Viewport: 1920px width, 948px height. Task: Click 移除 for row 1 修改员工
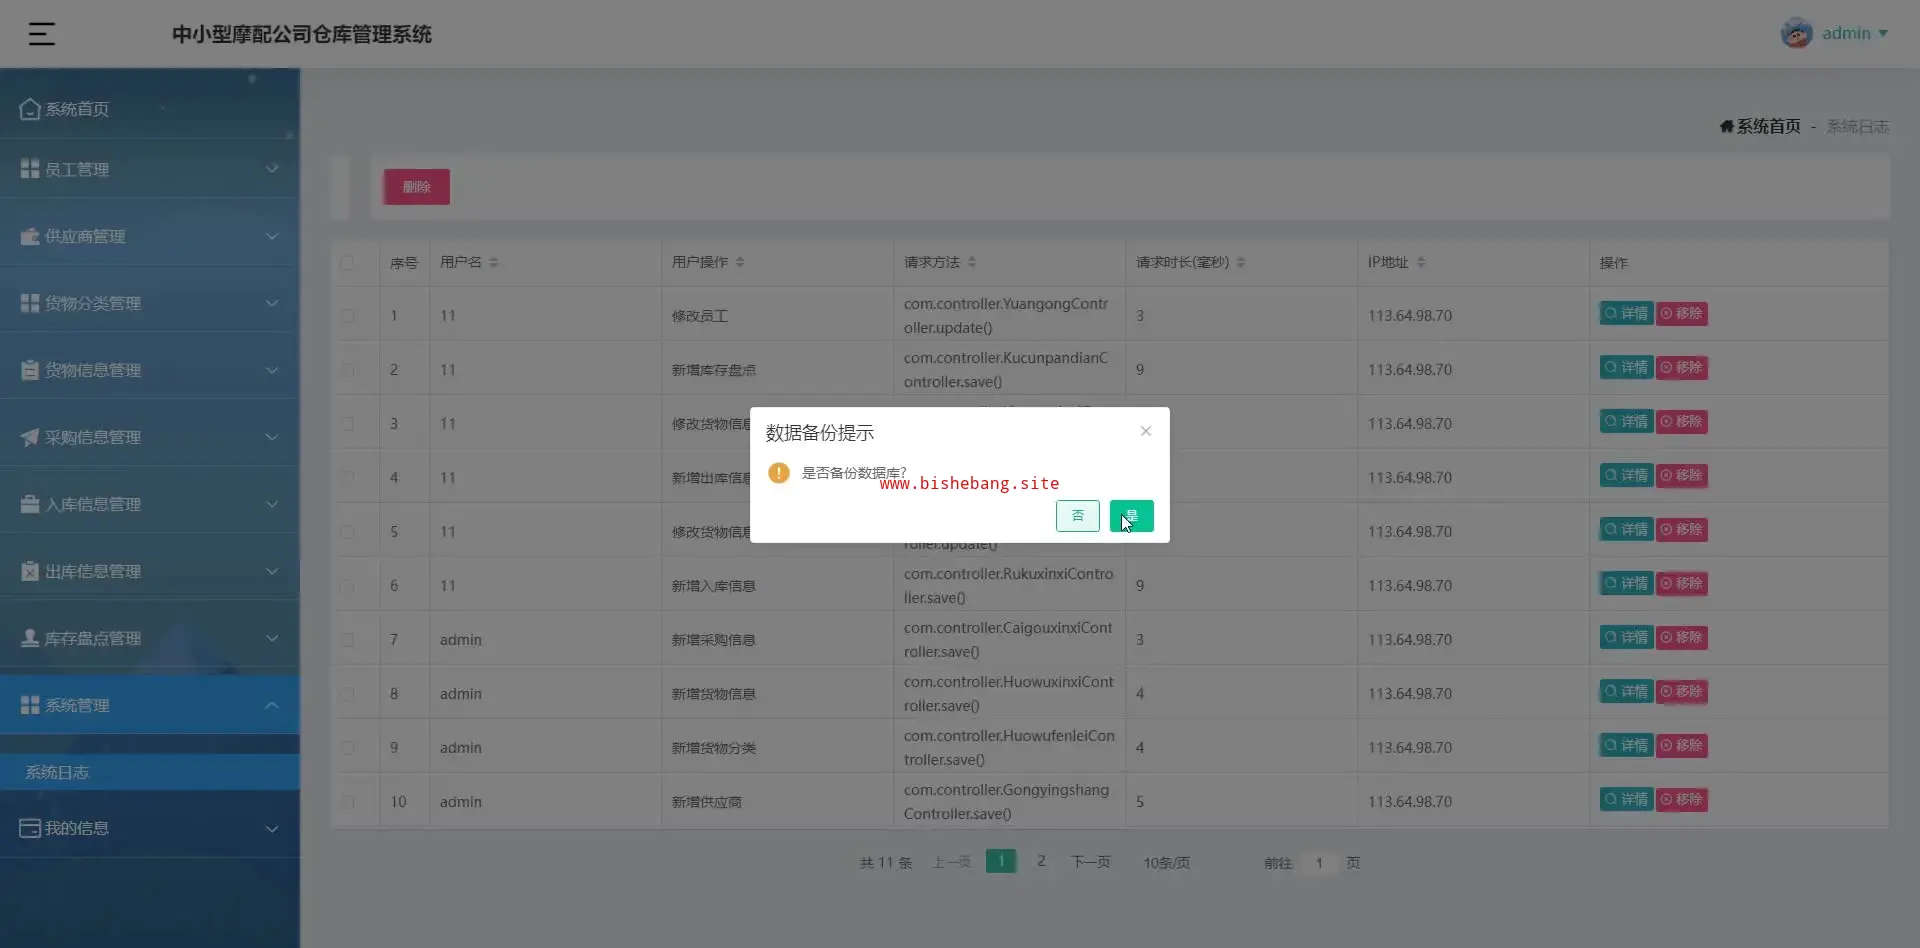(1682, 314)
